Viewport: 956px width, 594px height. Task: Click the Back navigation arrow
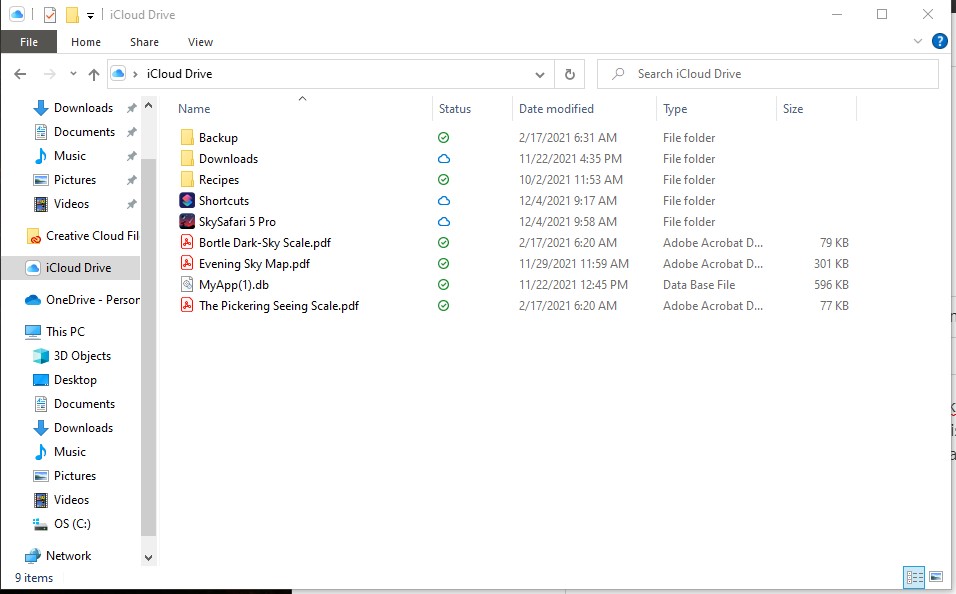pos(19,73)
